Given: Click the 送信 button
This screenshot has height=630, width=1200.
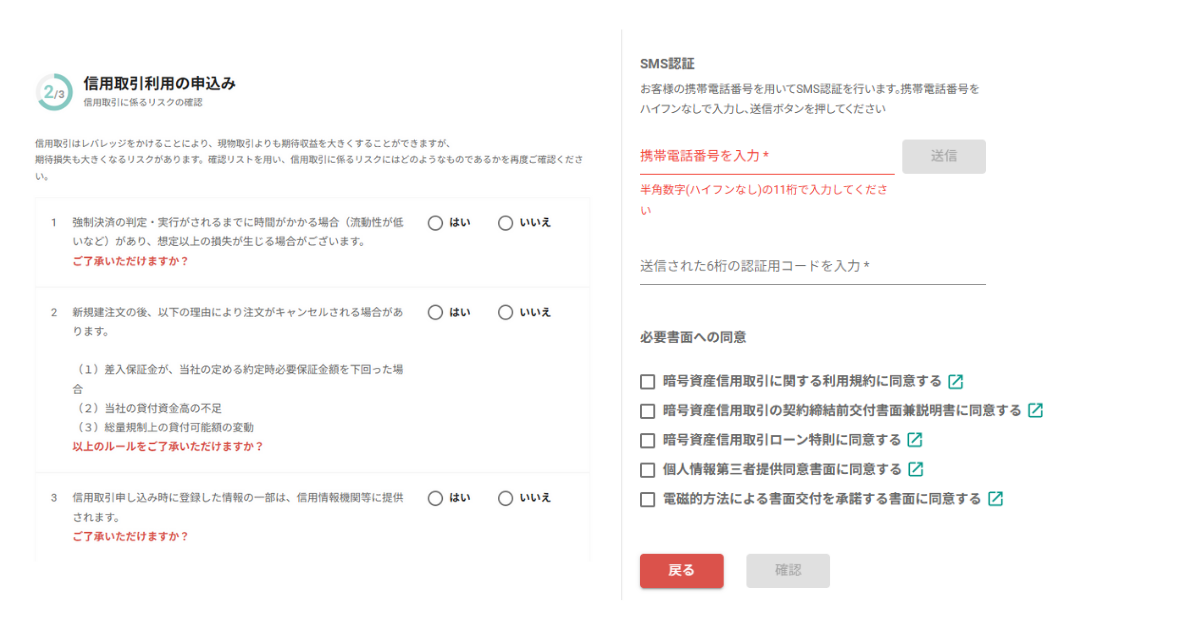Looking at the screenshot, I should 944,156.
